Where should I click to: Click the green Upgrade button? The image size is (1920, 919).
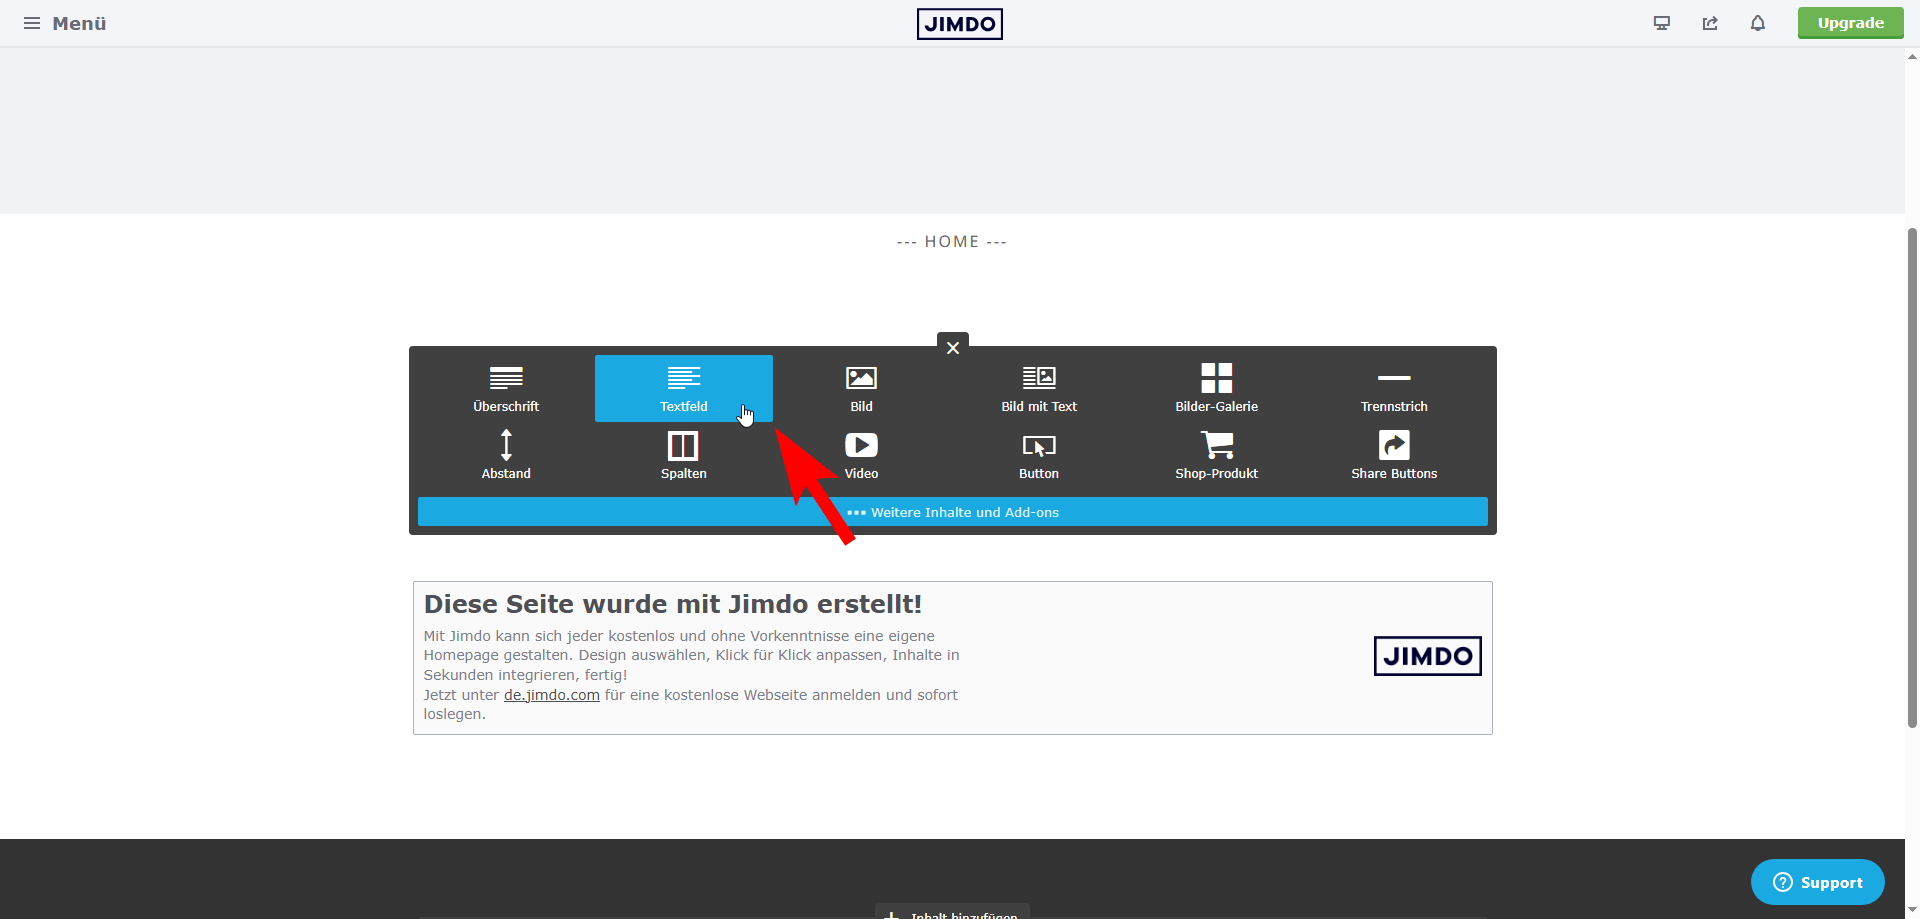1850,23
